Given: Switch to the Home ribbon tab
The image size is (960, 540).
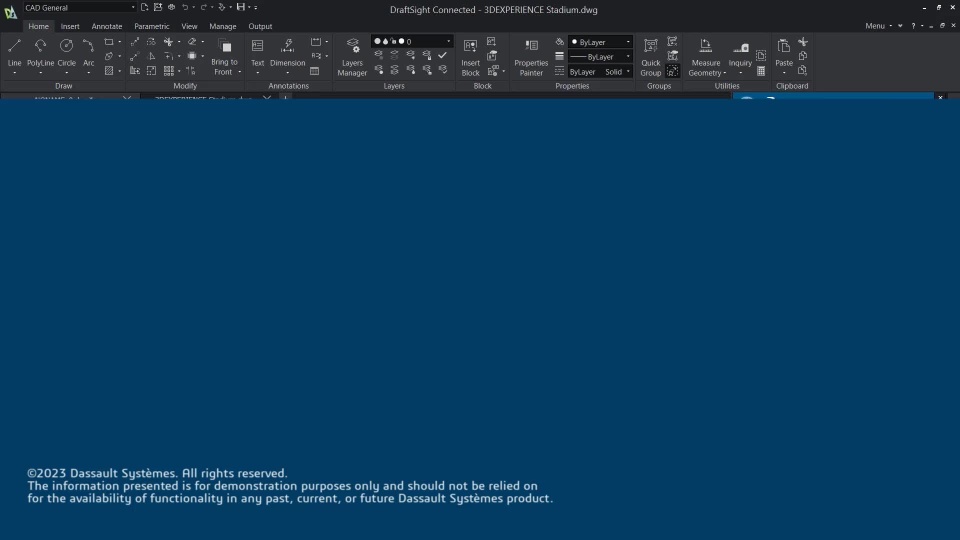Looking at the screenshot, I should [x=38, y=26].
